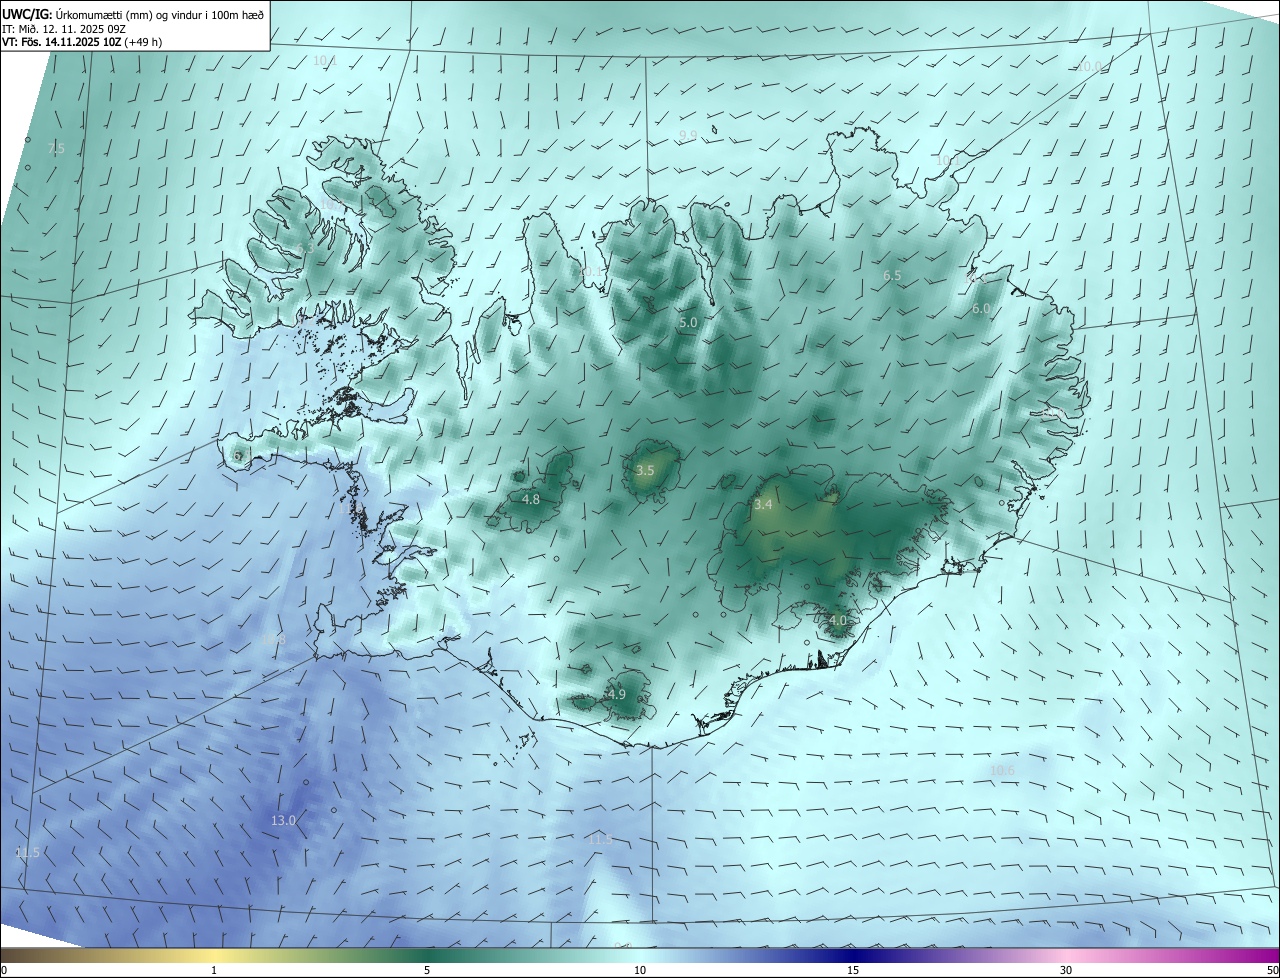
Task: Click the 4.9 value label
Action: pyautogui.click(x=616, y=694)
